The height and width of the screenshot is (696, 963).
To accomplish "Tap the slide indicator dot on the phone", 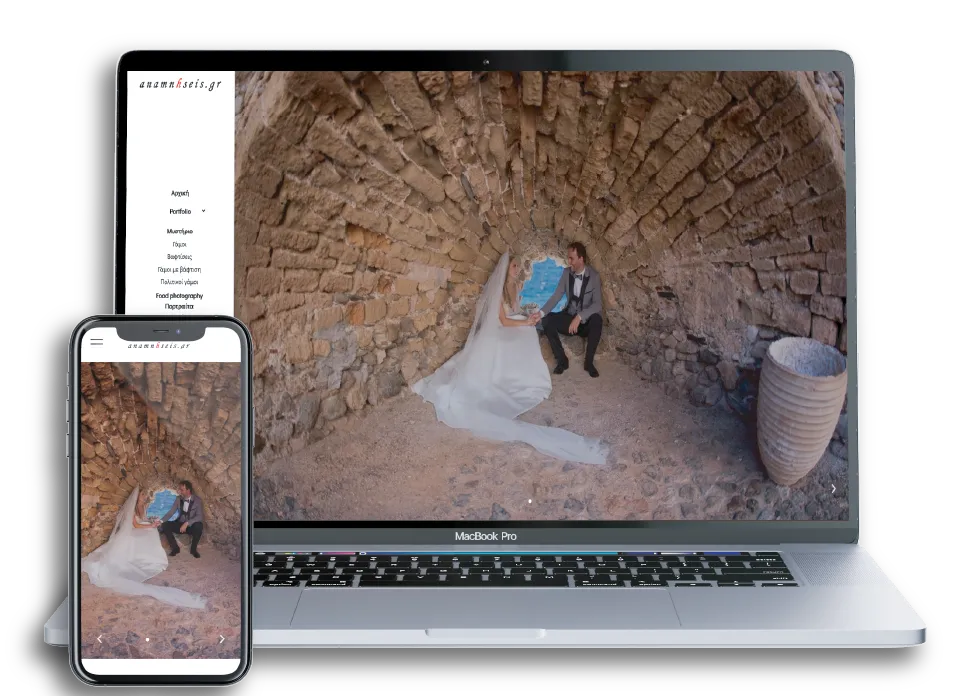I will click(147, 638).
